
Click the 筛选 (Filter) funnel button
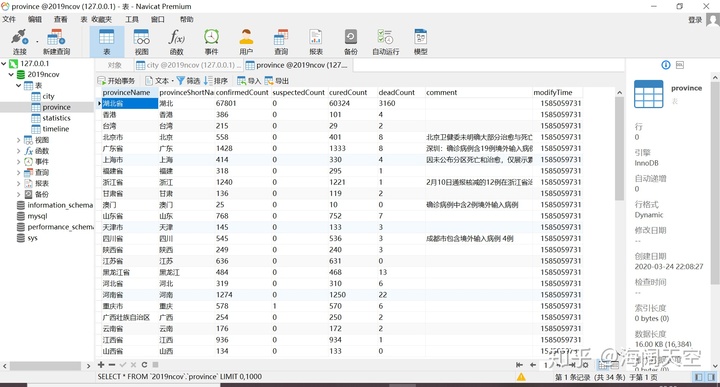[x=188, y=81]
